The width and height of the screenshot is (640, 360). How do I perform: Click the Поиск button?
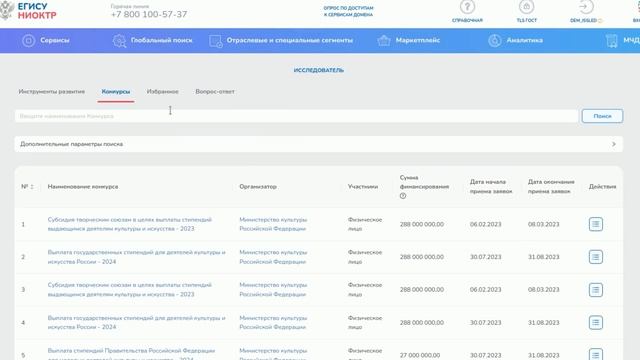click(602, 116)
